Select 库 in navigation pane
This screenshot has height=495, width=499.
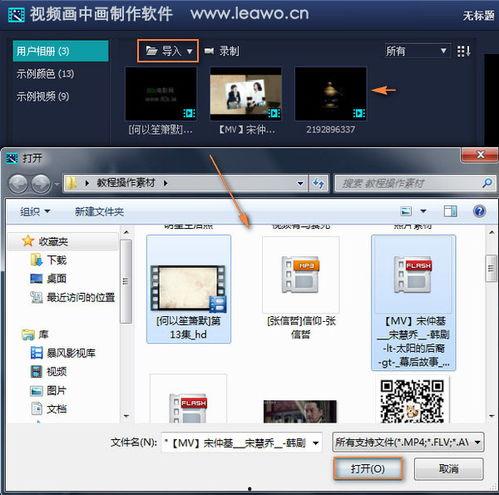pos(43,334)
